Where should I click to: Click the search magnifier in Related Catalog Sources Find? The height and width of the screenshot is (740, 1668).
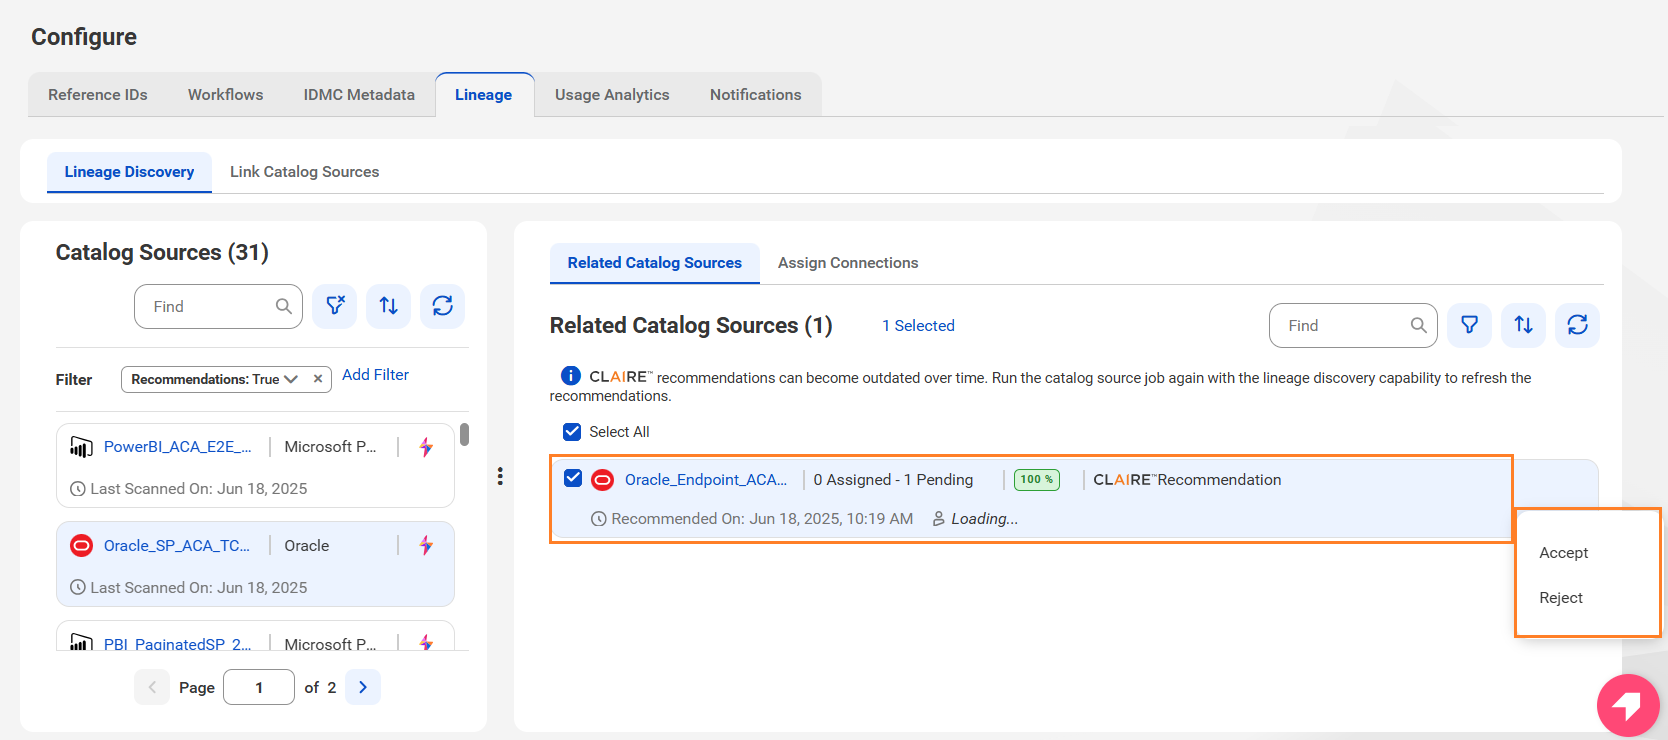tap(1419, 326)
